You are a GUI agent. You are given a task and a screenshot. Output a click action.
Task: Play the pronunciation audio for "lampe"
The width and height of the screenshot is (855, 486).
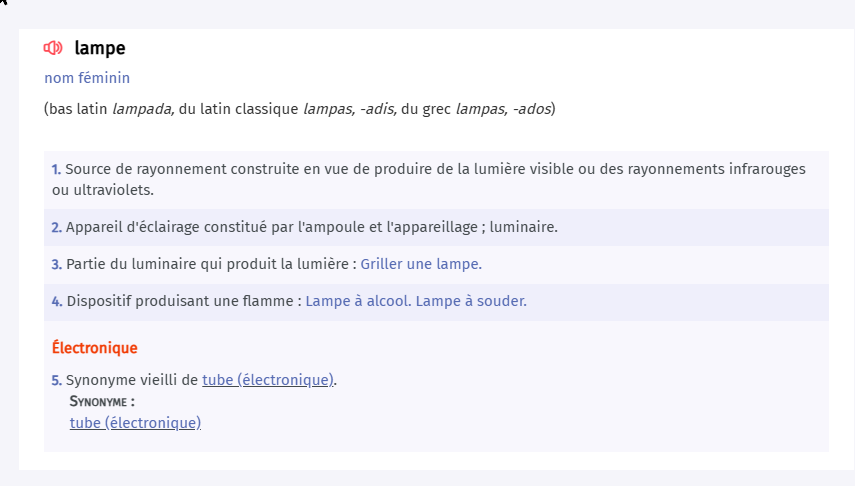click(53, 48)
